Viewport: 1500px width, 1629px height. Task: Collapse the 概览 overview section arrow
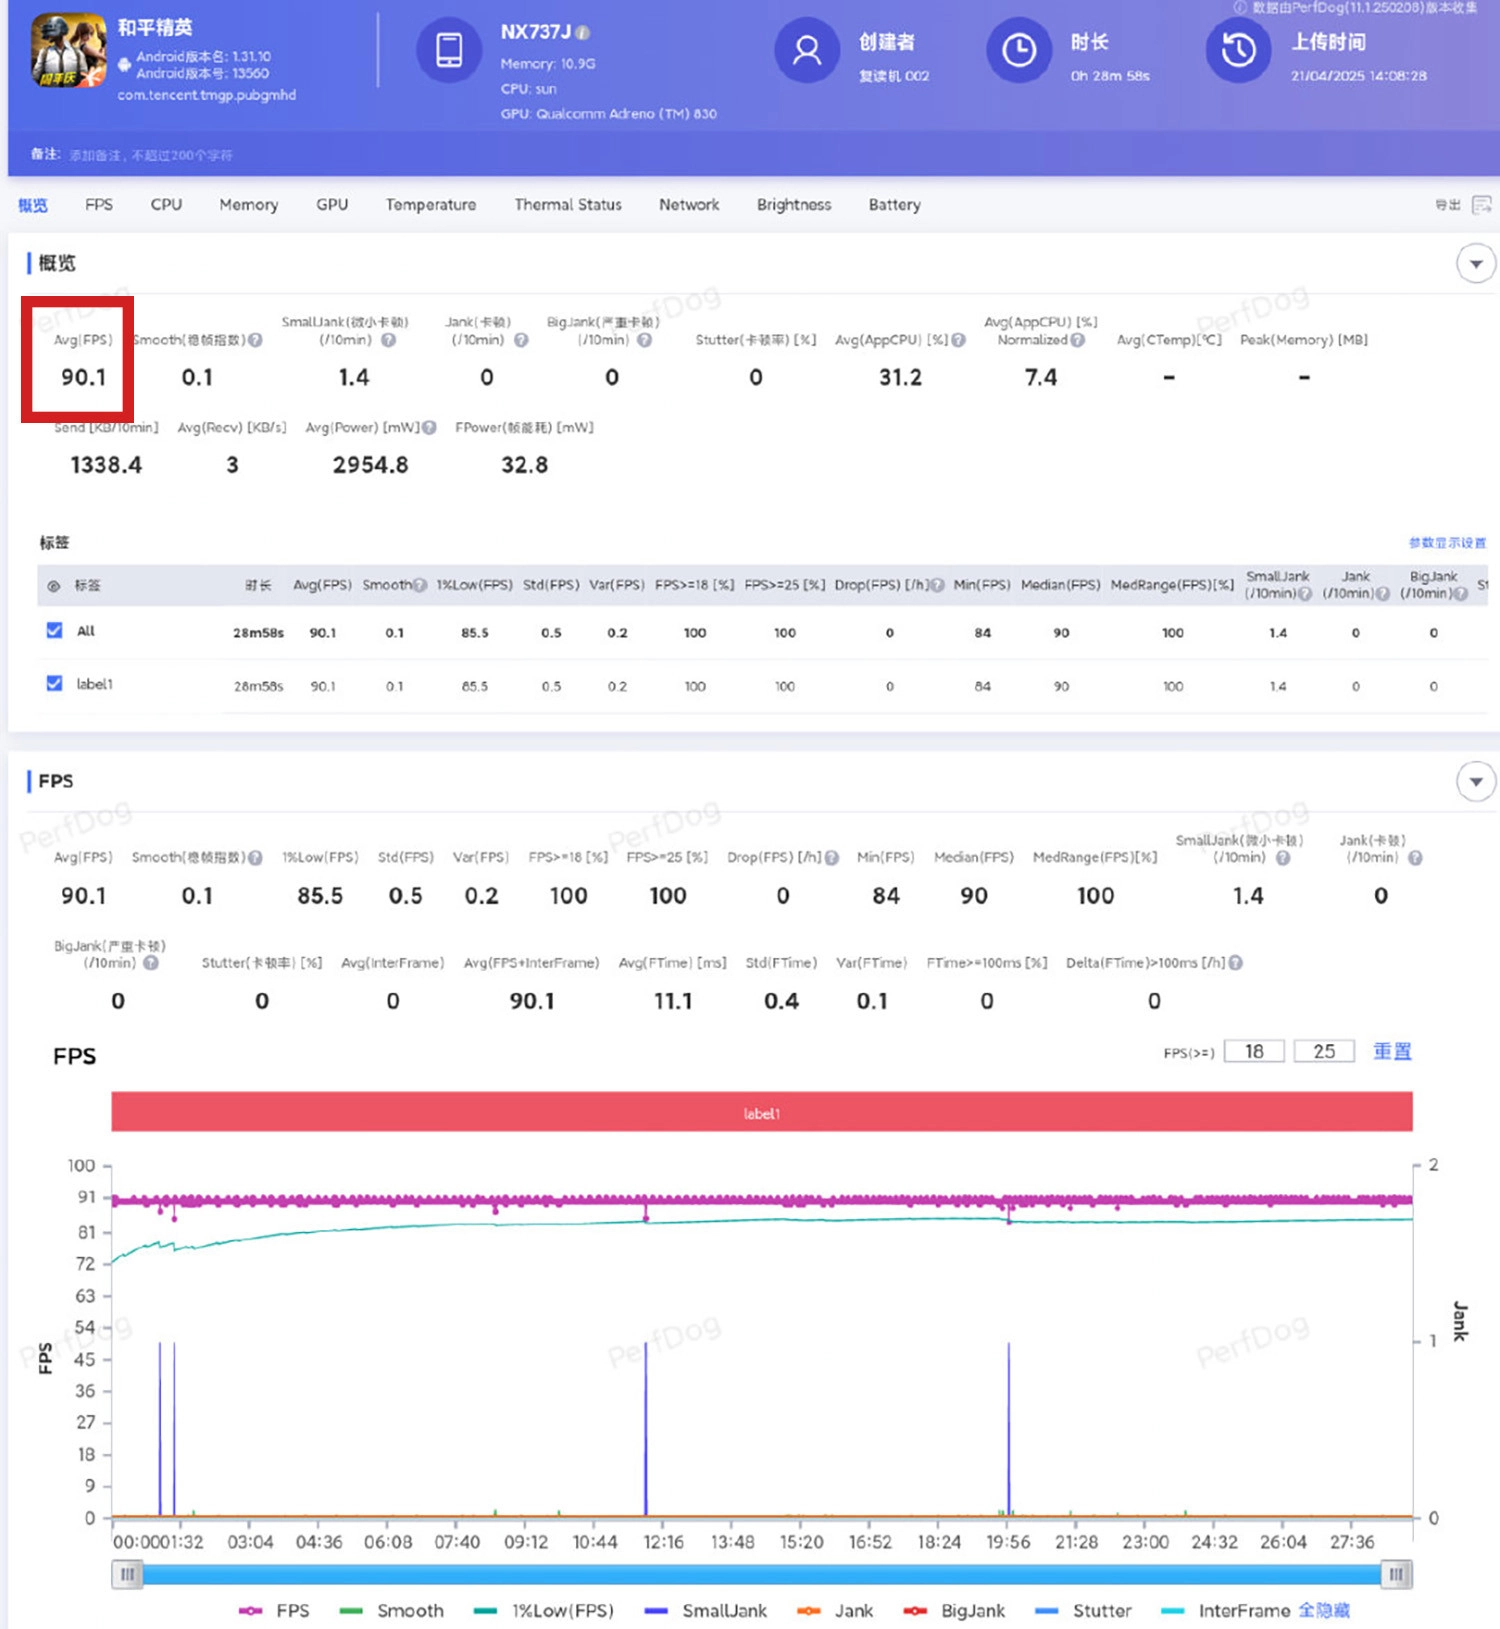[x=1476, y=264]
